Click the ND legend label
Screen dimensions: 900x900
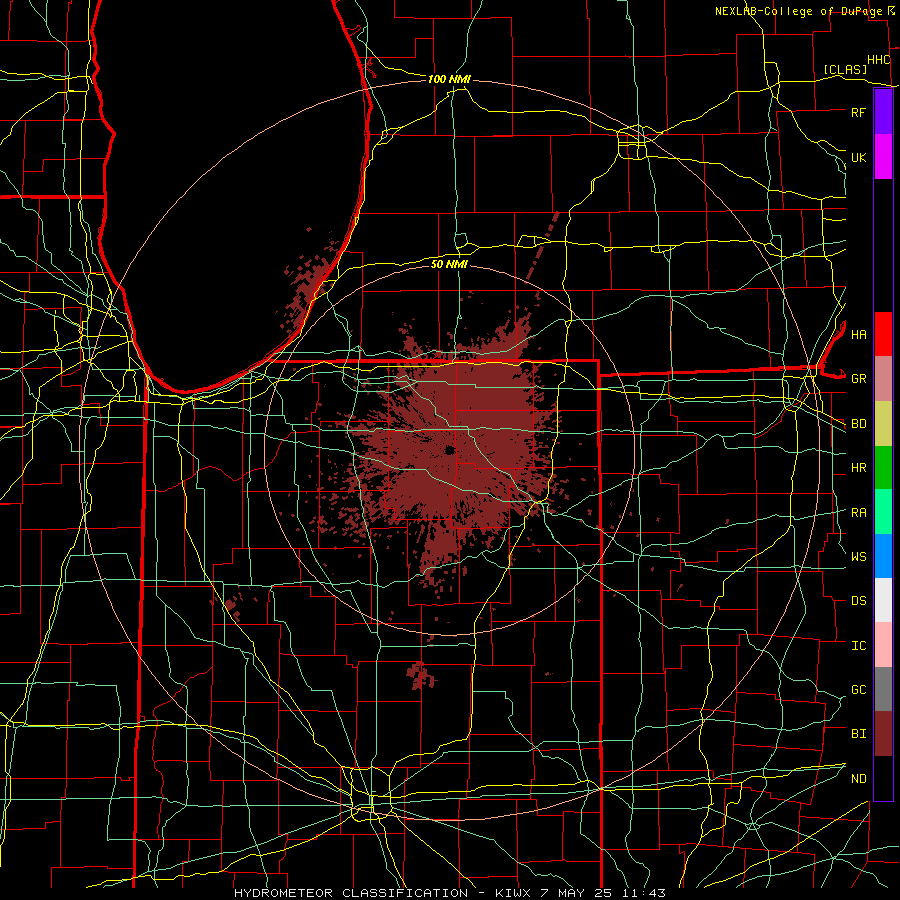(858, 779)
